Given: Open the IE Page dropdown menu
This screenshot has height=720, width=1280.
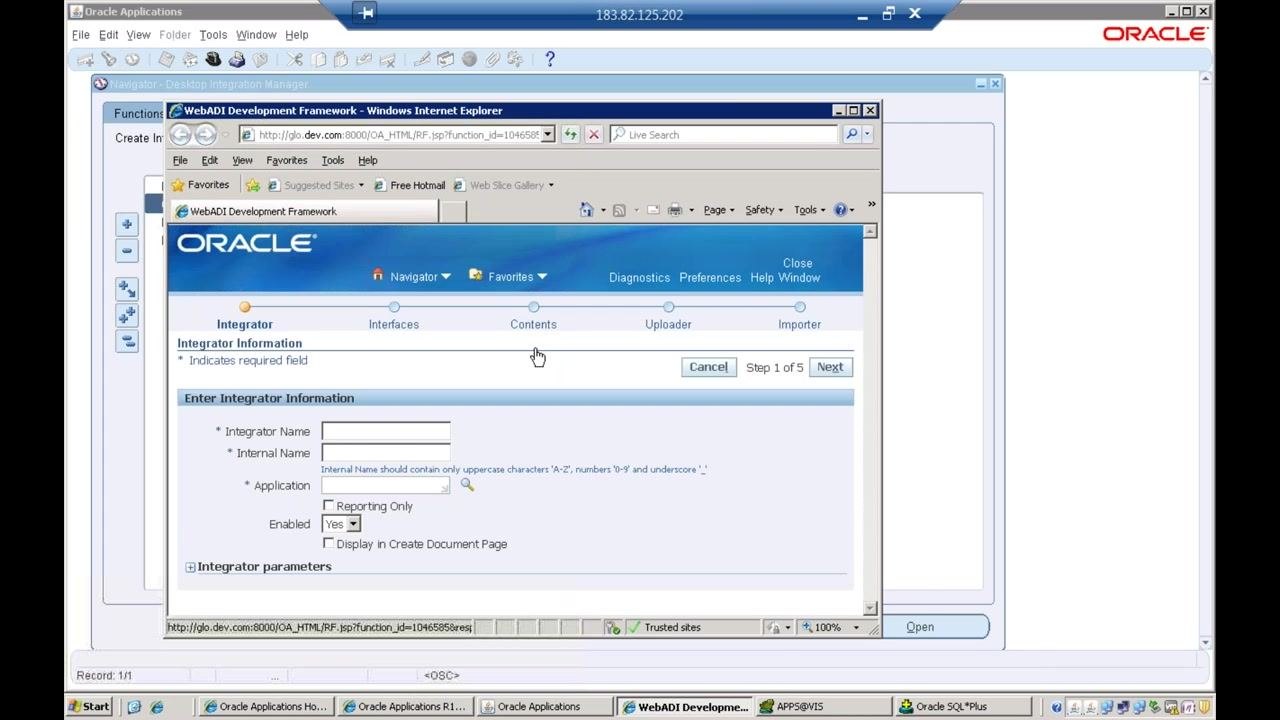Looking at the screenshot, I should coord(719,210).
